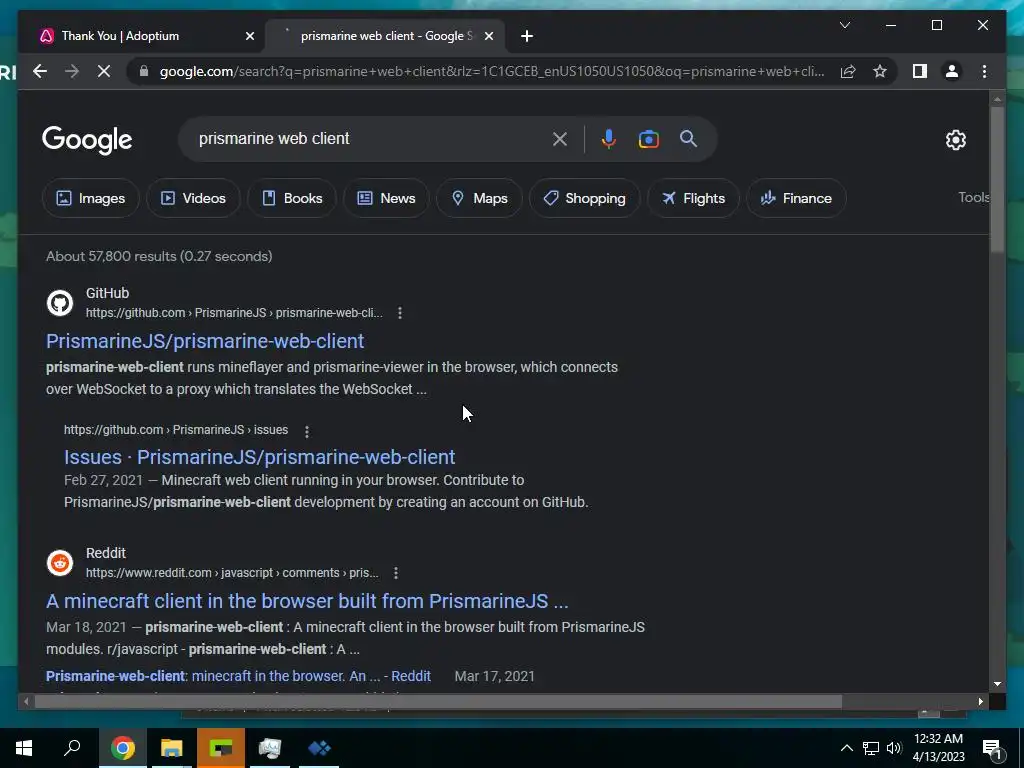Click the scroll right arrow of horizontal scrollbar
Image resolution: width=1024 pixels, height=768 pixels.
pos(981,701)
